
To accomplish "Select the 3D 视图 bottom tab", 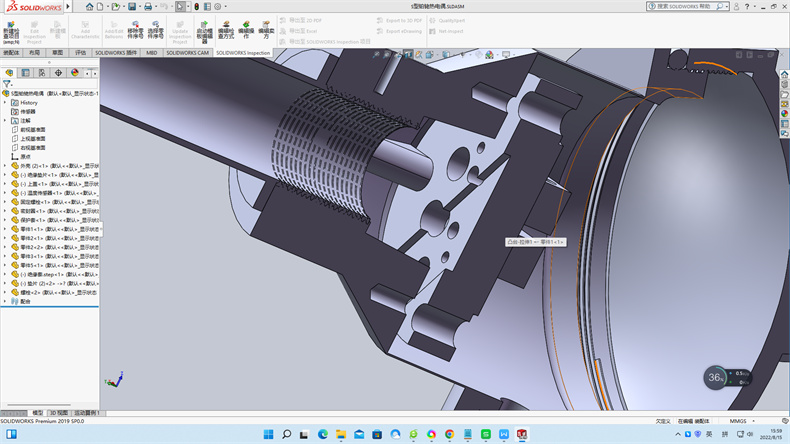I will point(59,412).
